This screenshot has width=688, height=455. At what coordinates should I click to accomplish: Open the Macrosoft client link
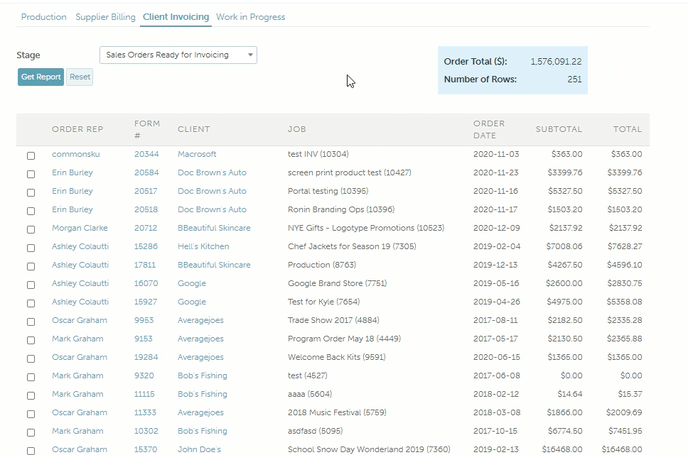197,155
